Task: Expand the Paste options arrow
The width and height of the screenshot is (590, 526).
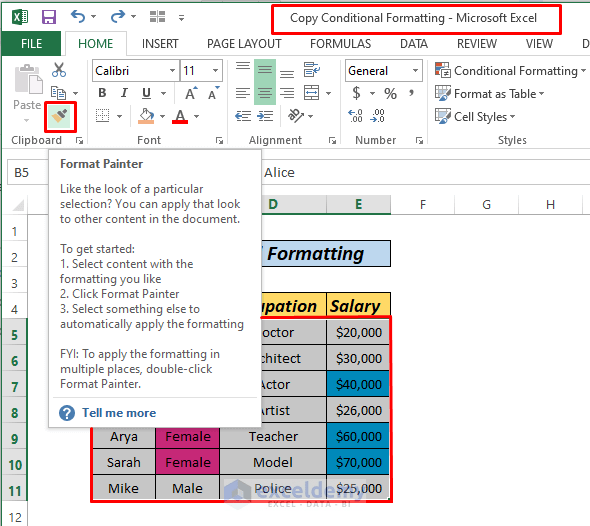Action: pos(26,120)
